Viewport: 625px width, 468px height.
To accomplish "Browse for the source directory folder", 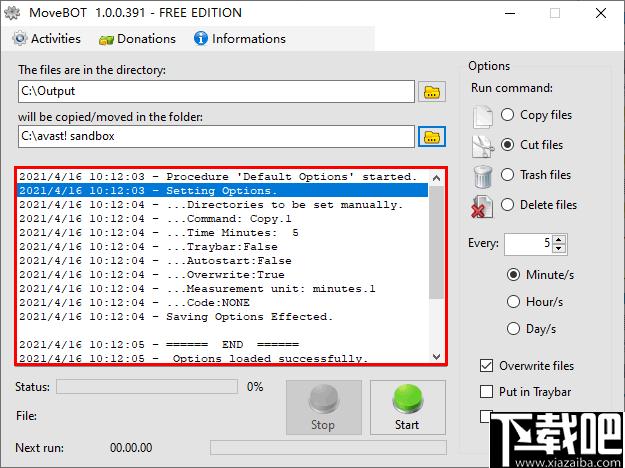I will coord(432,92).
